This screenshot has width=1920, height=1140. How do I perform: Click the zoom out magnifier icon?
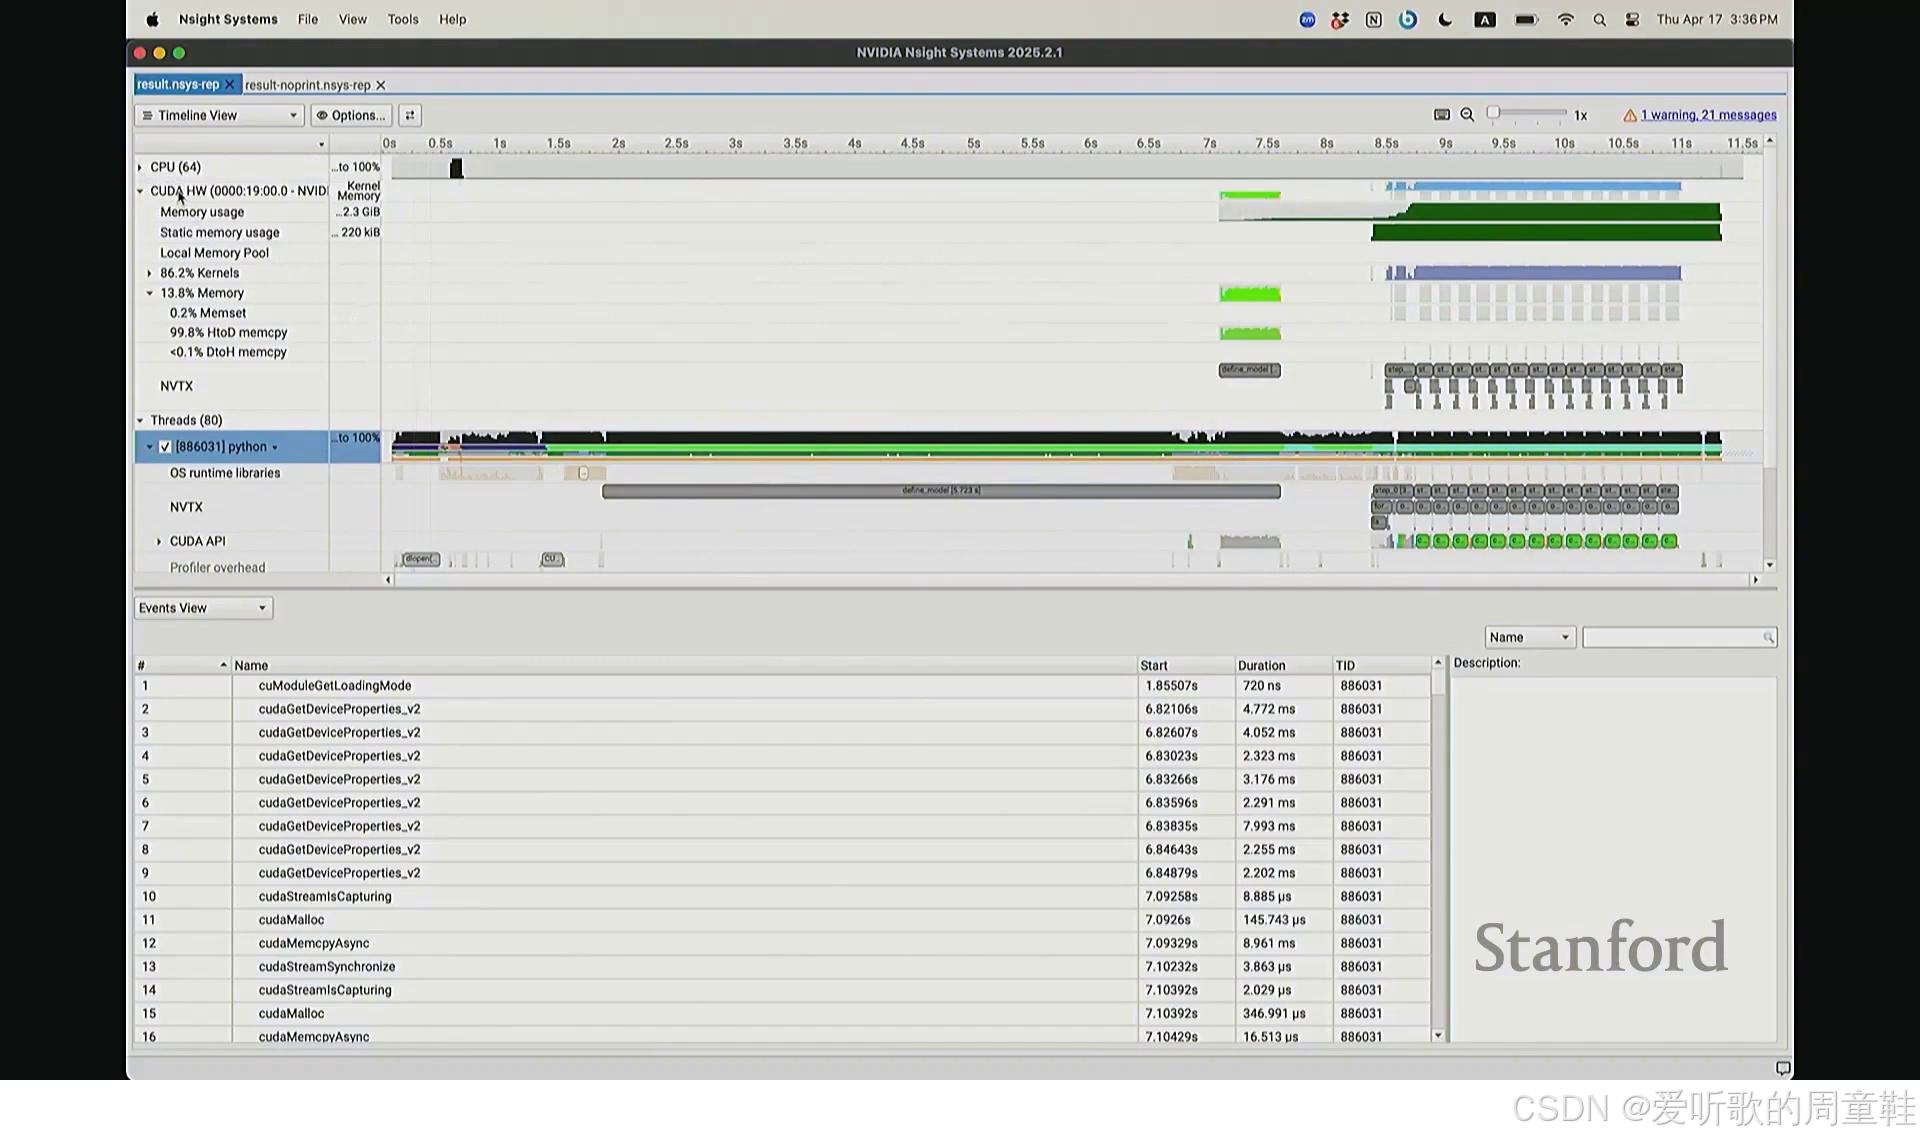point(1467,115)
